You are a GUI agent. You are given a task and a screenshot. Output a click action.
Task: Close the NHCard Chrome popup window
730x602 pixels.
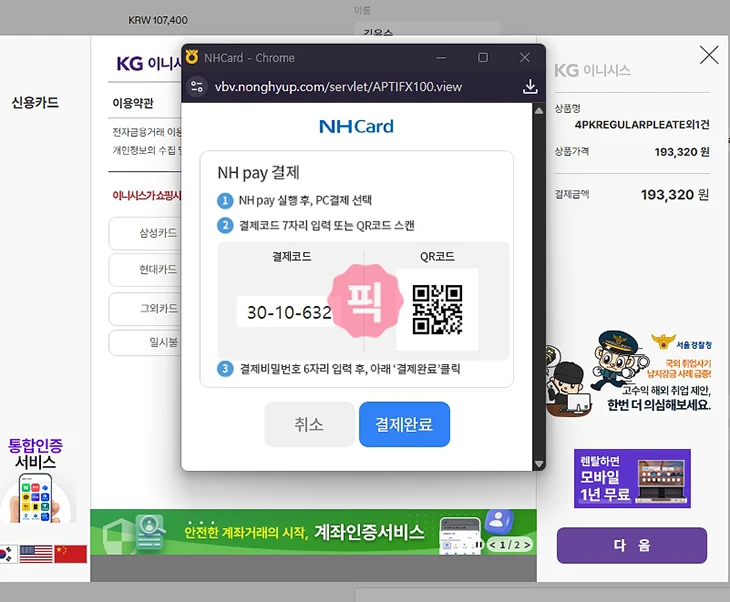coord(525,57)
